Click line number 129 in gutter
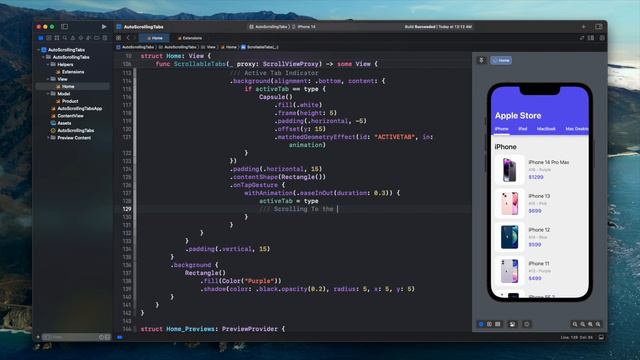640x360 pixels. [127, 209]
